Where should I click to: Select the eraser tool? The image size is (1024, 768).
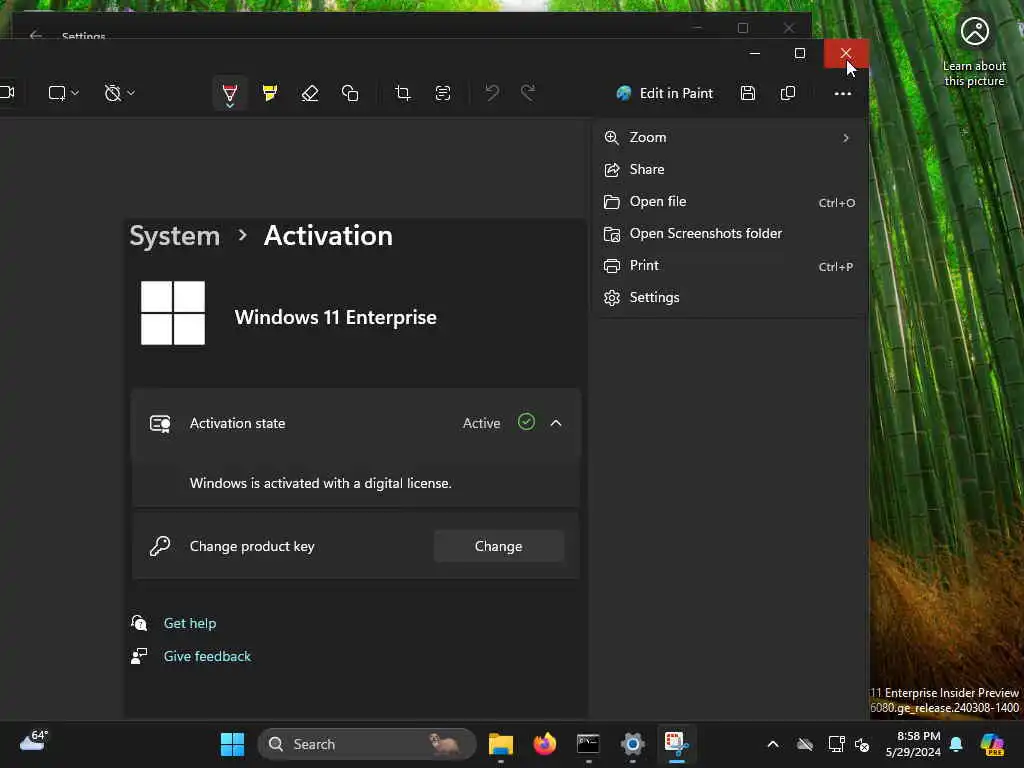tap(310, 93)
